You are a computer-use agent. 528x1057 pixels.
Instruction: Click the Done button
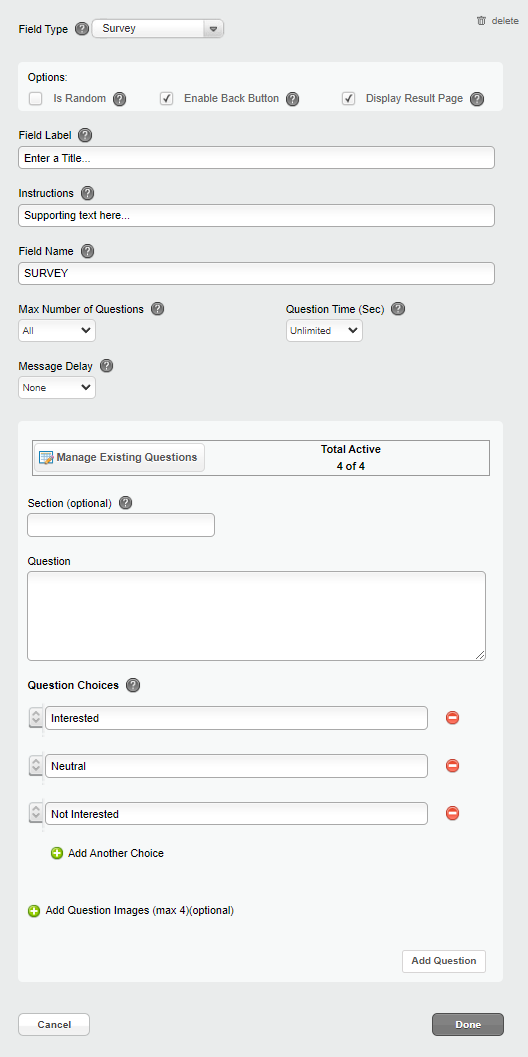(468, 1025)
